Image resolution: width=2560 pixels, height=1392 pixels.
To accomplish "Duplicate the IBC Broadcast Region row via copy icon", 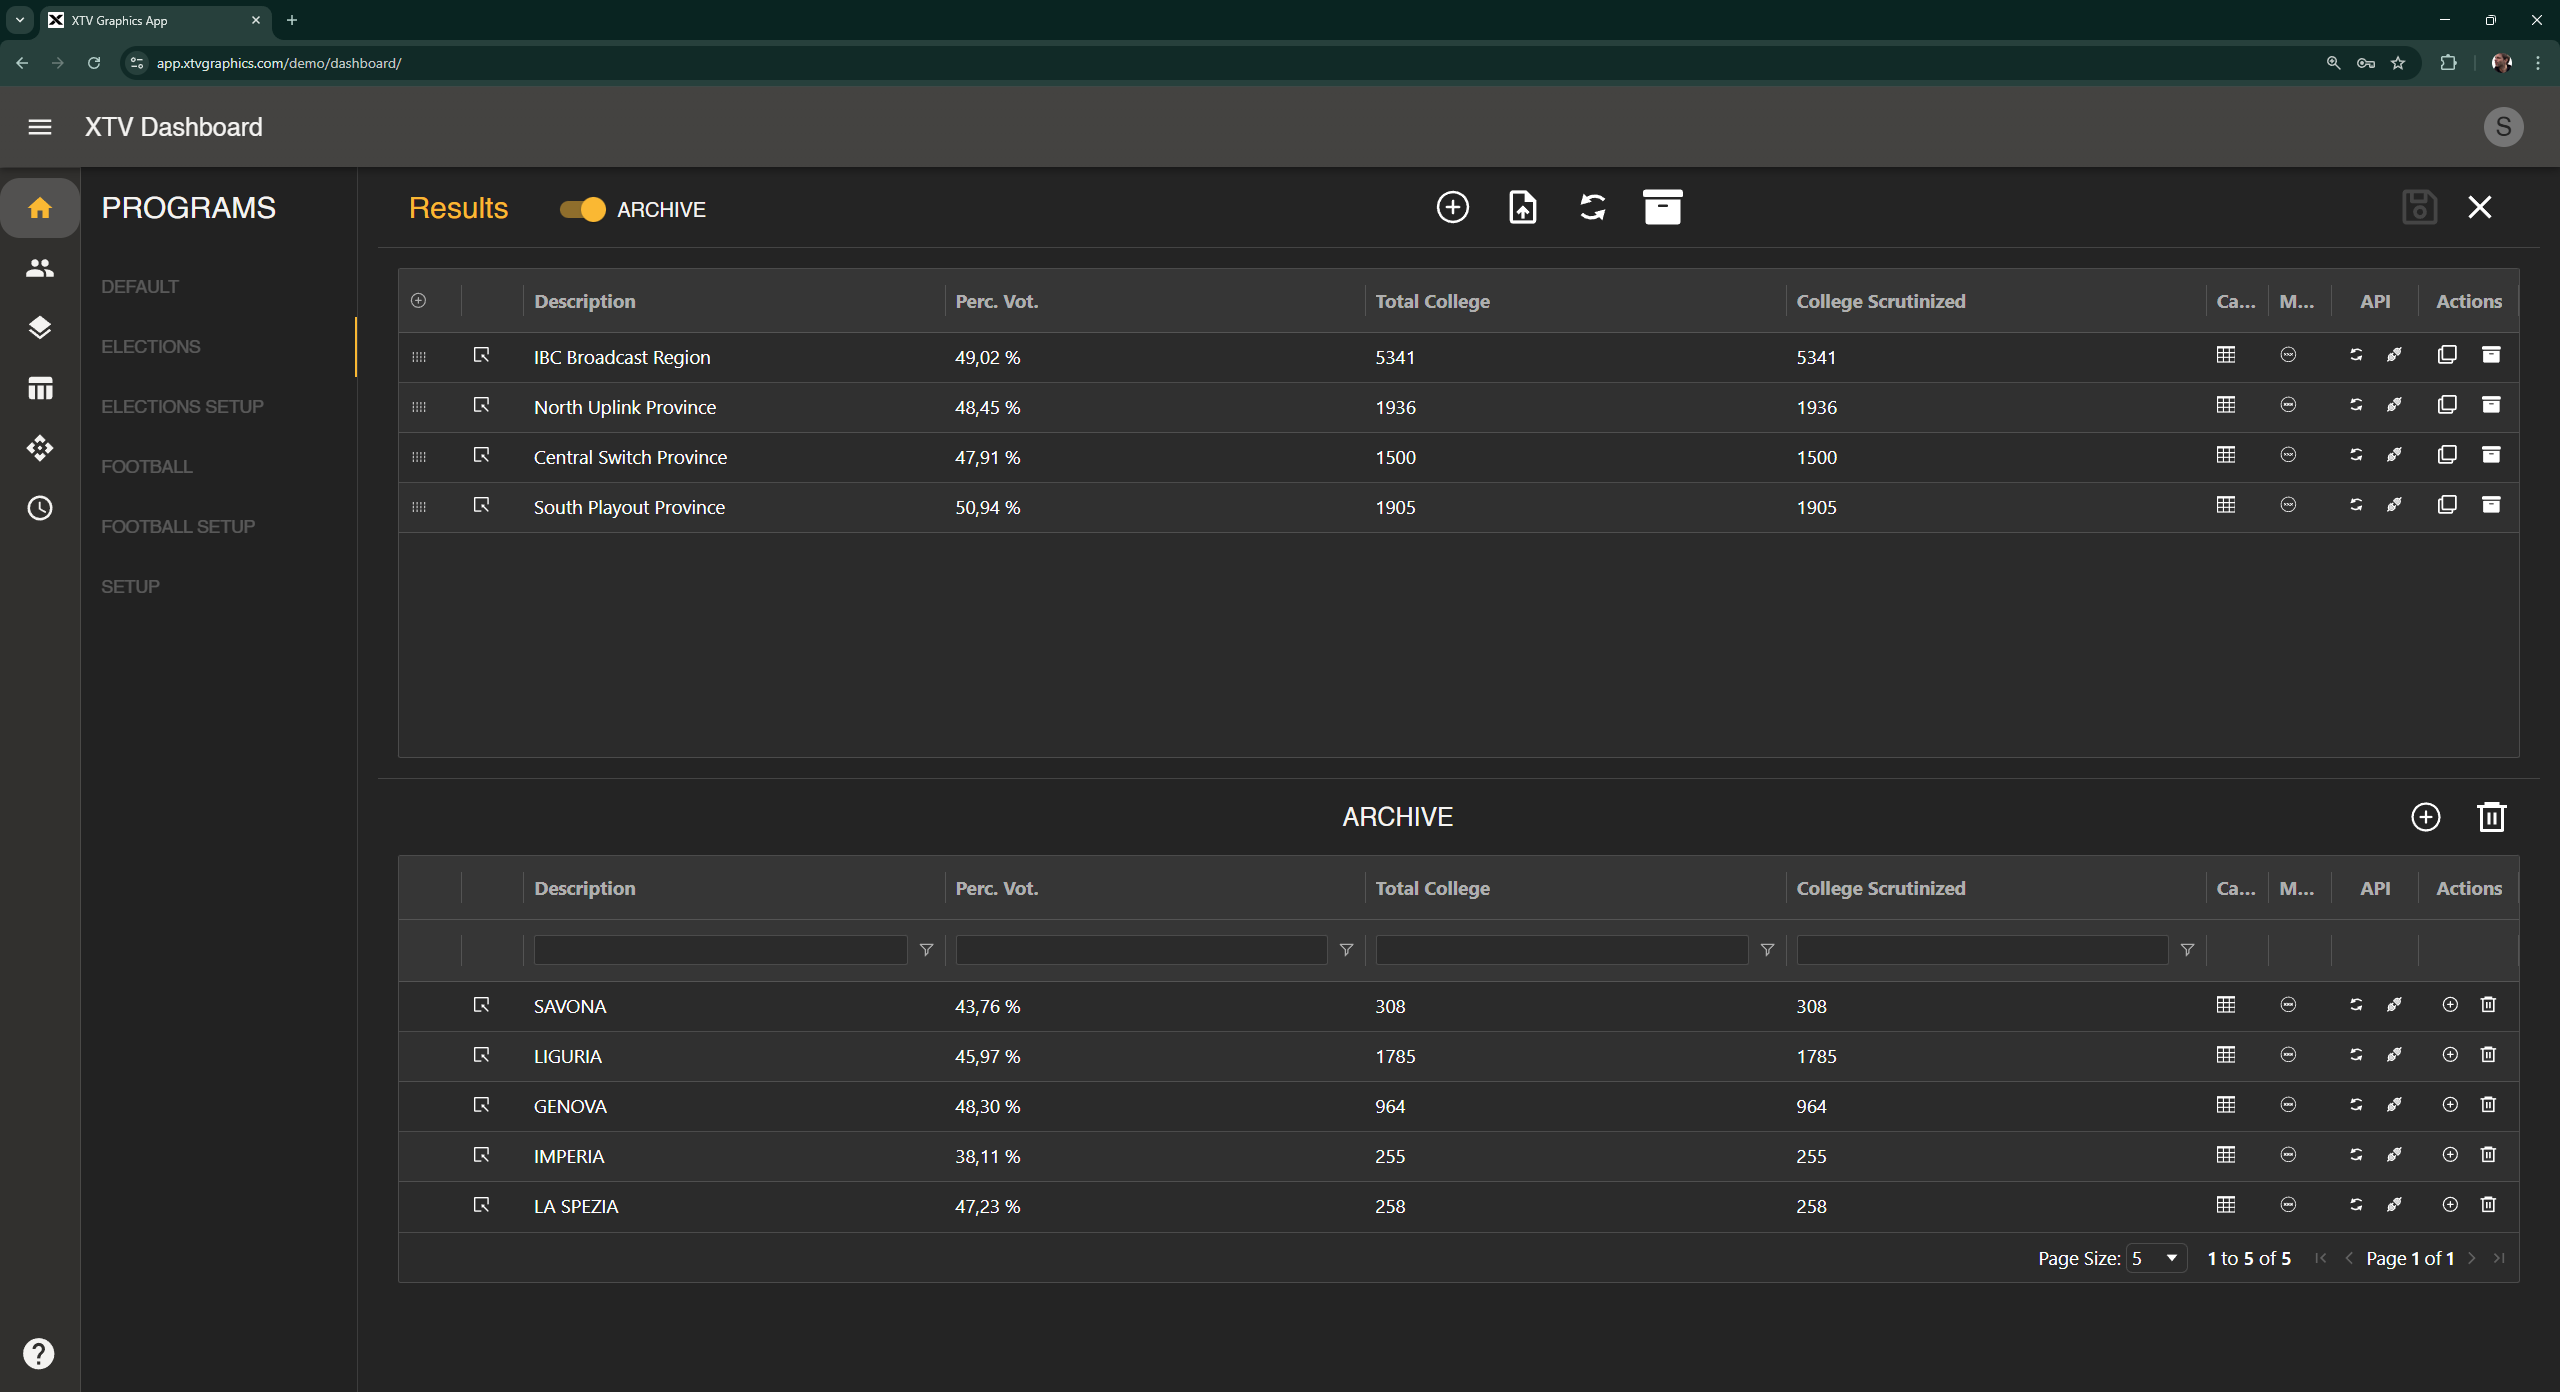I will [2447, 354].
